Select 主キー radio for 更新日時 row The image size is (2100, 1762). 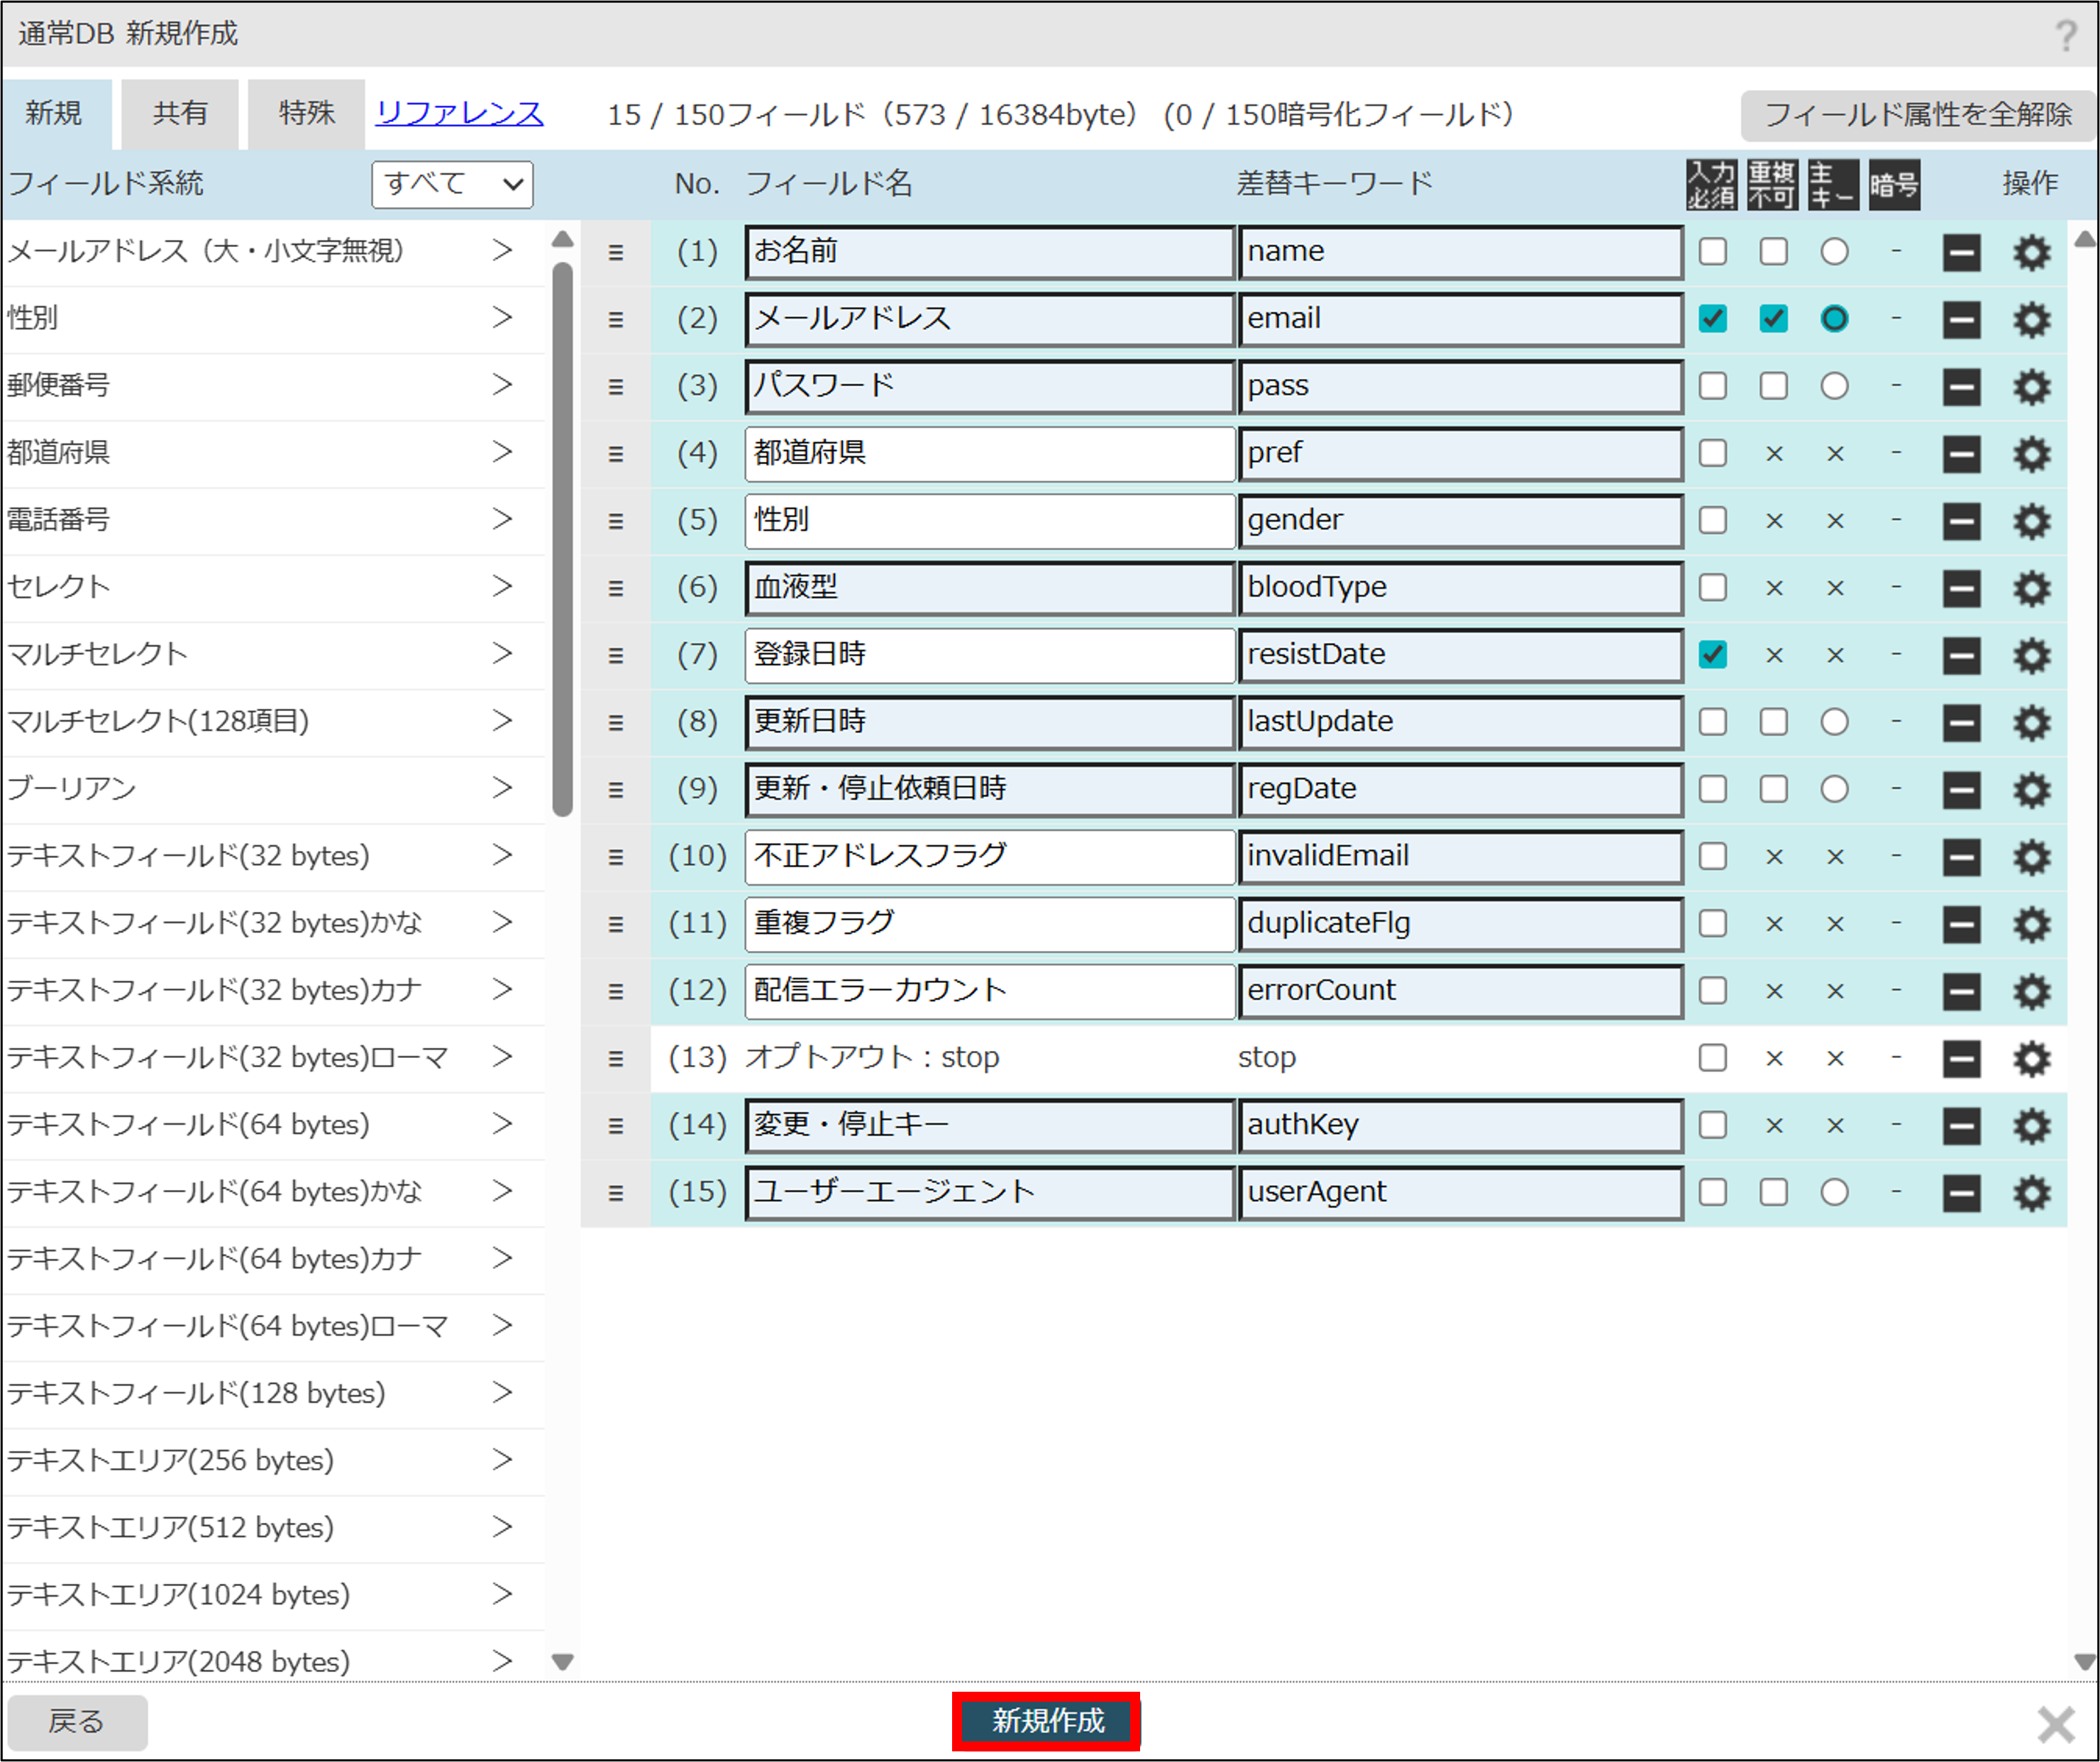point(1834,722)
